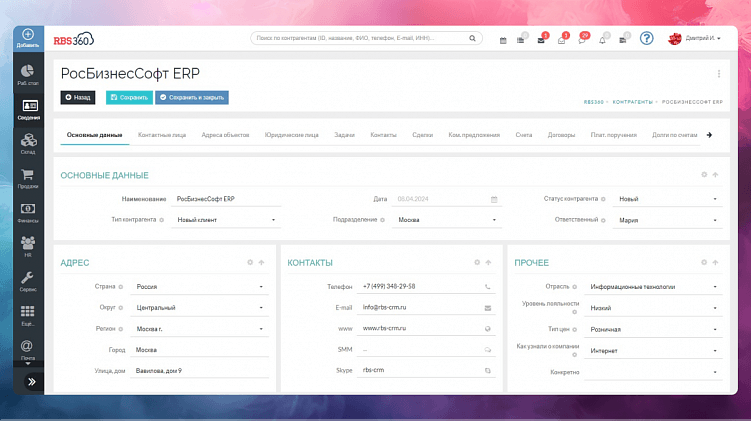Image resolution: width=751 pixels, height=421 pixels.
Task: Switch to Задачи tab
Action: point(344,135)
